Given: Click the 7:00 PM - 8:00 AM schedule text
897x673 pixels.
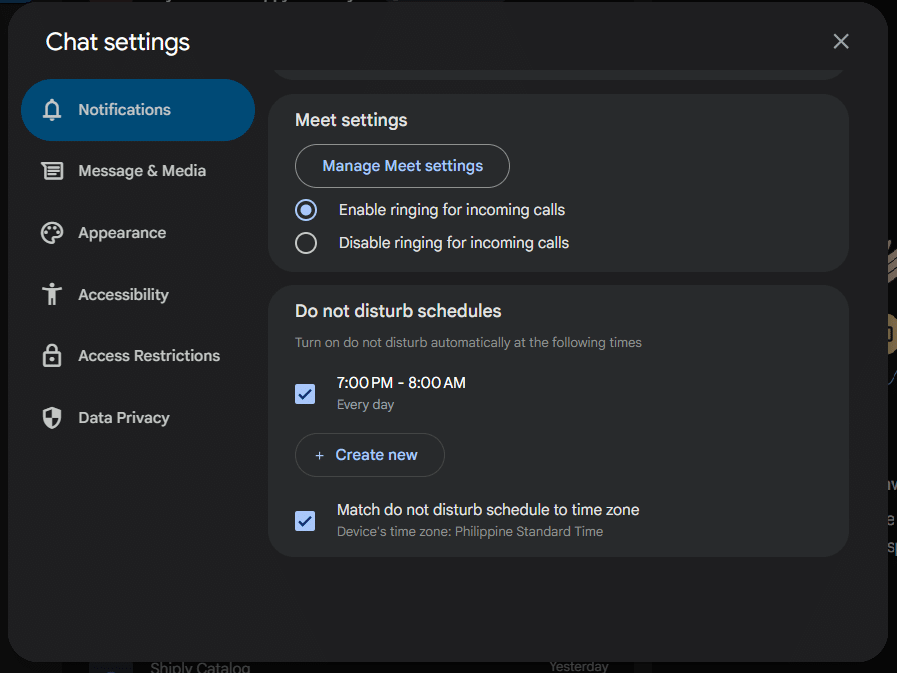Looking at the screenshot, I should (401, 383).
